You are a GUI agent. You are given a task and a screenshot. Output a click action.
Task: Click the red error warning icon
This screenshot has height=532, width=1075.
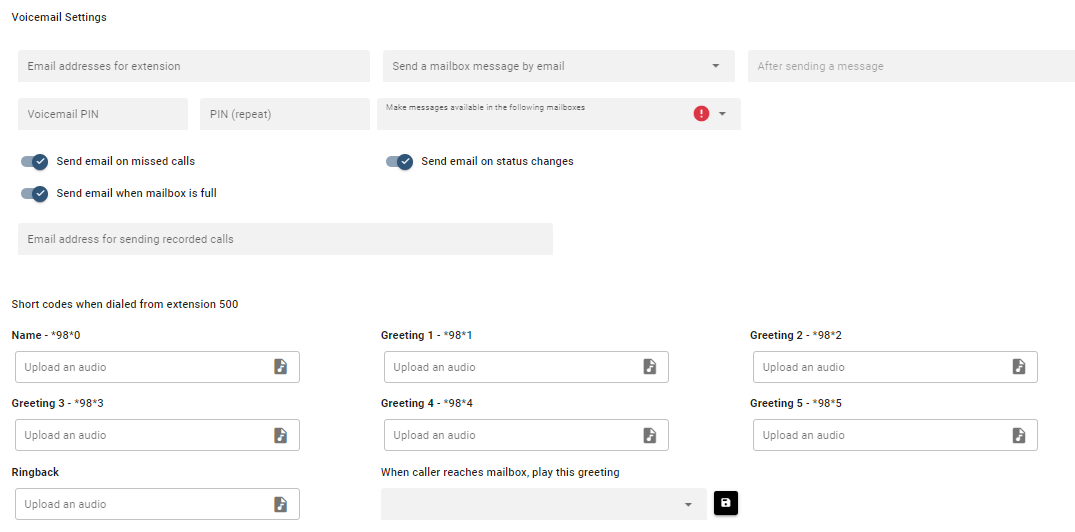(701, 114)
